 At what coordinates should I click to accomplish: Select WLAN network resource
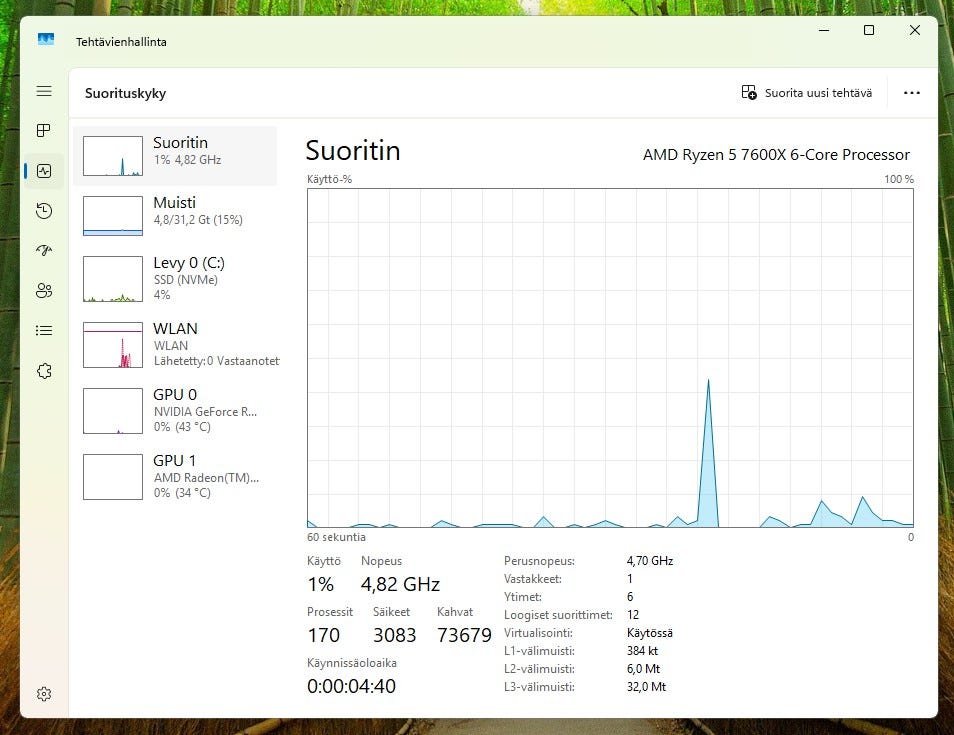pos(175,344)
